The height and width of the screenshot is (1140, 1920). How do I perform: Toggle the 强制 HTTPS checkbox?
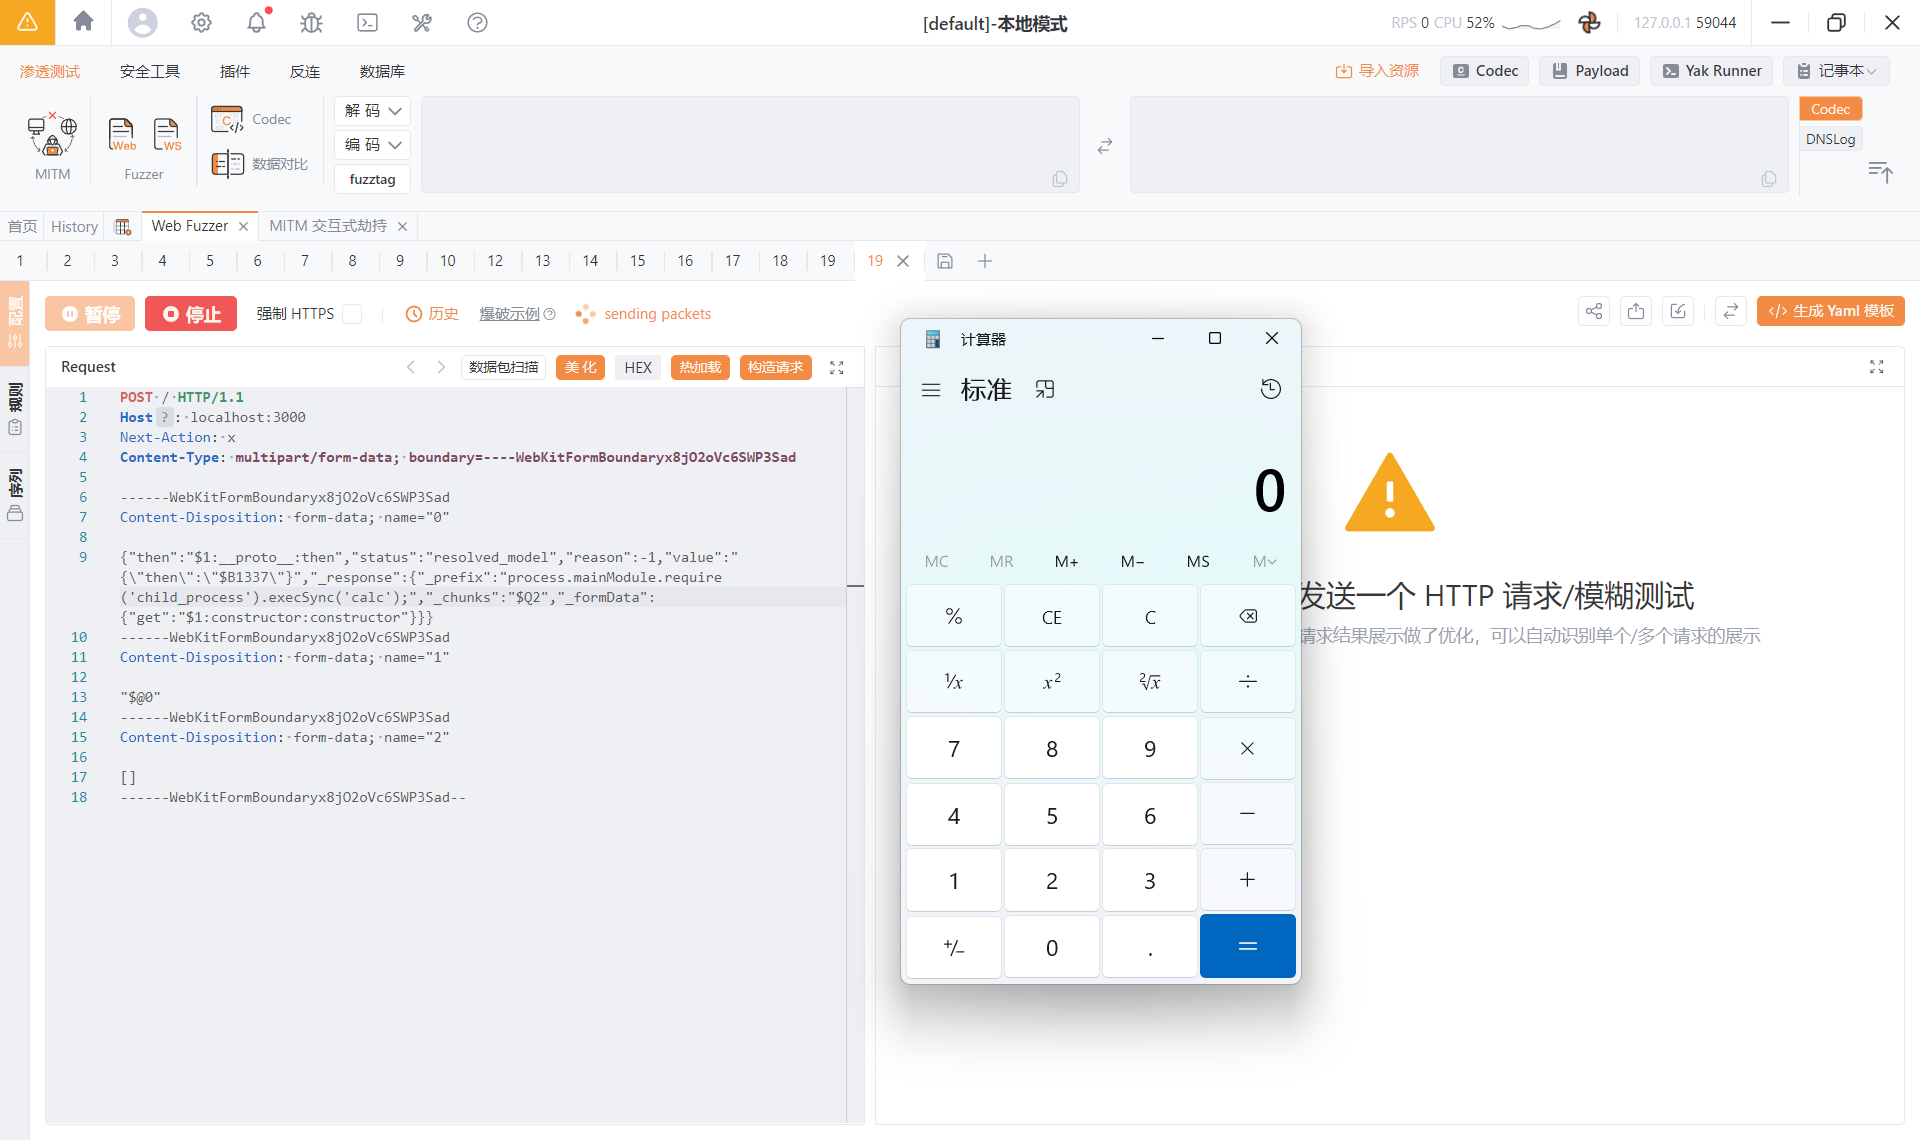(352, 314)
